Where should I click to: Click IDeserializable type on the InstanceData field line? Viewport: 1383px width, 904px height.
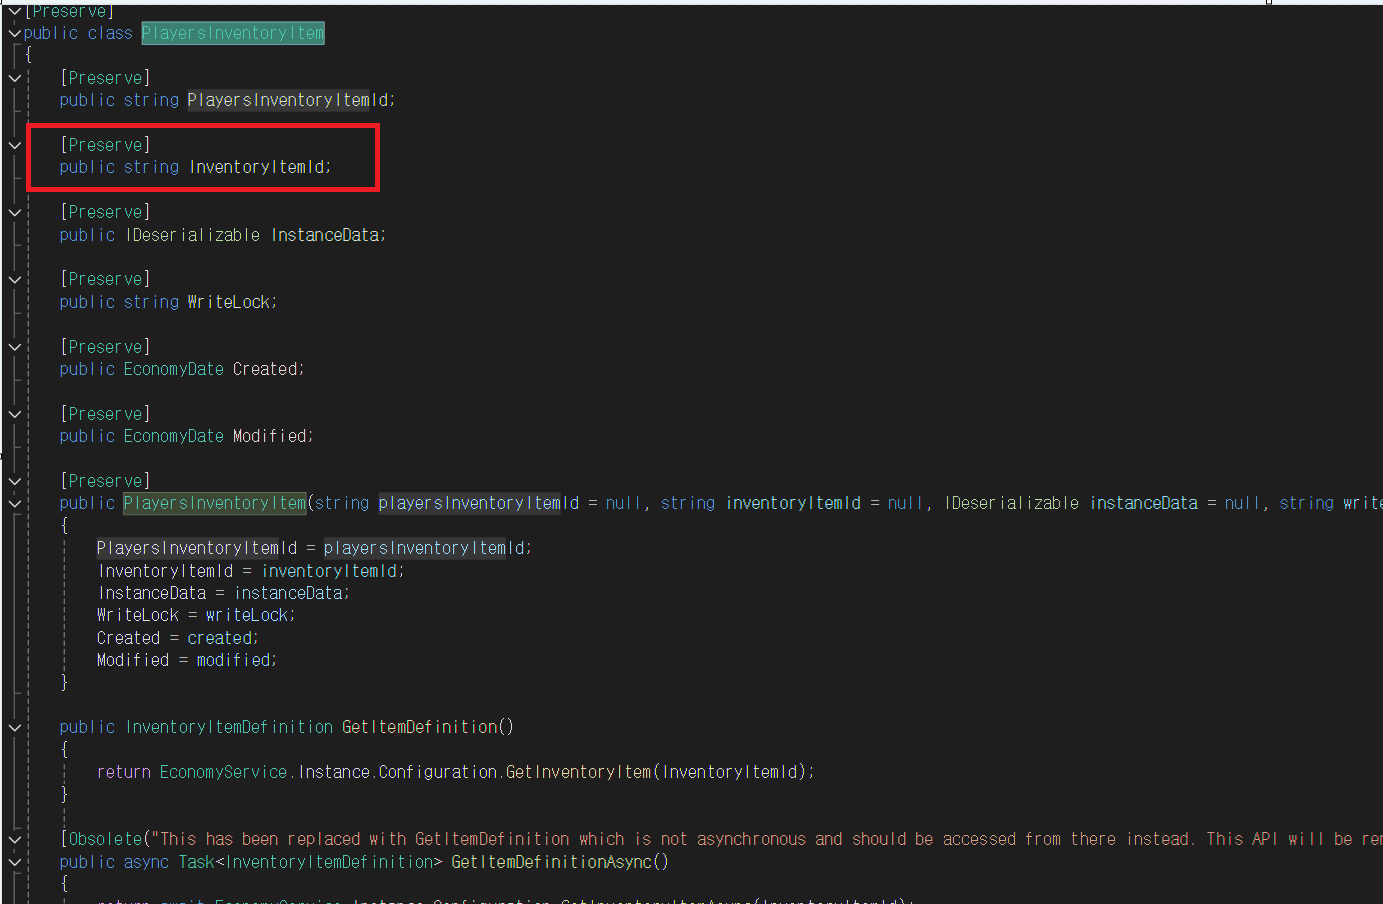point(193,235)
